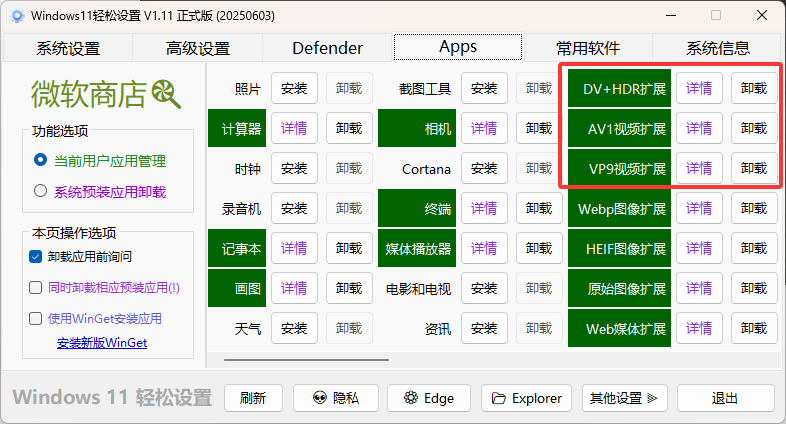Image resolution: width=786 pixels, height=424 pixels.
Task: Install the 资讯 app
Action: pyautogui.click(x=484, y=328)
